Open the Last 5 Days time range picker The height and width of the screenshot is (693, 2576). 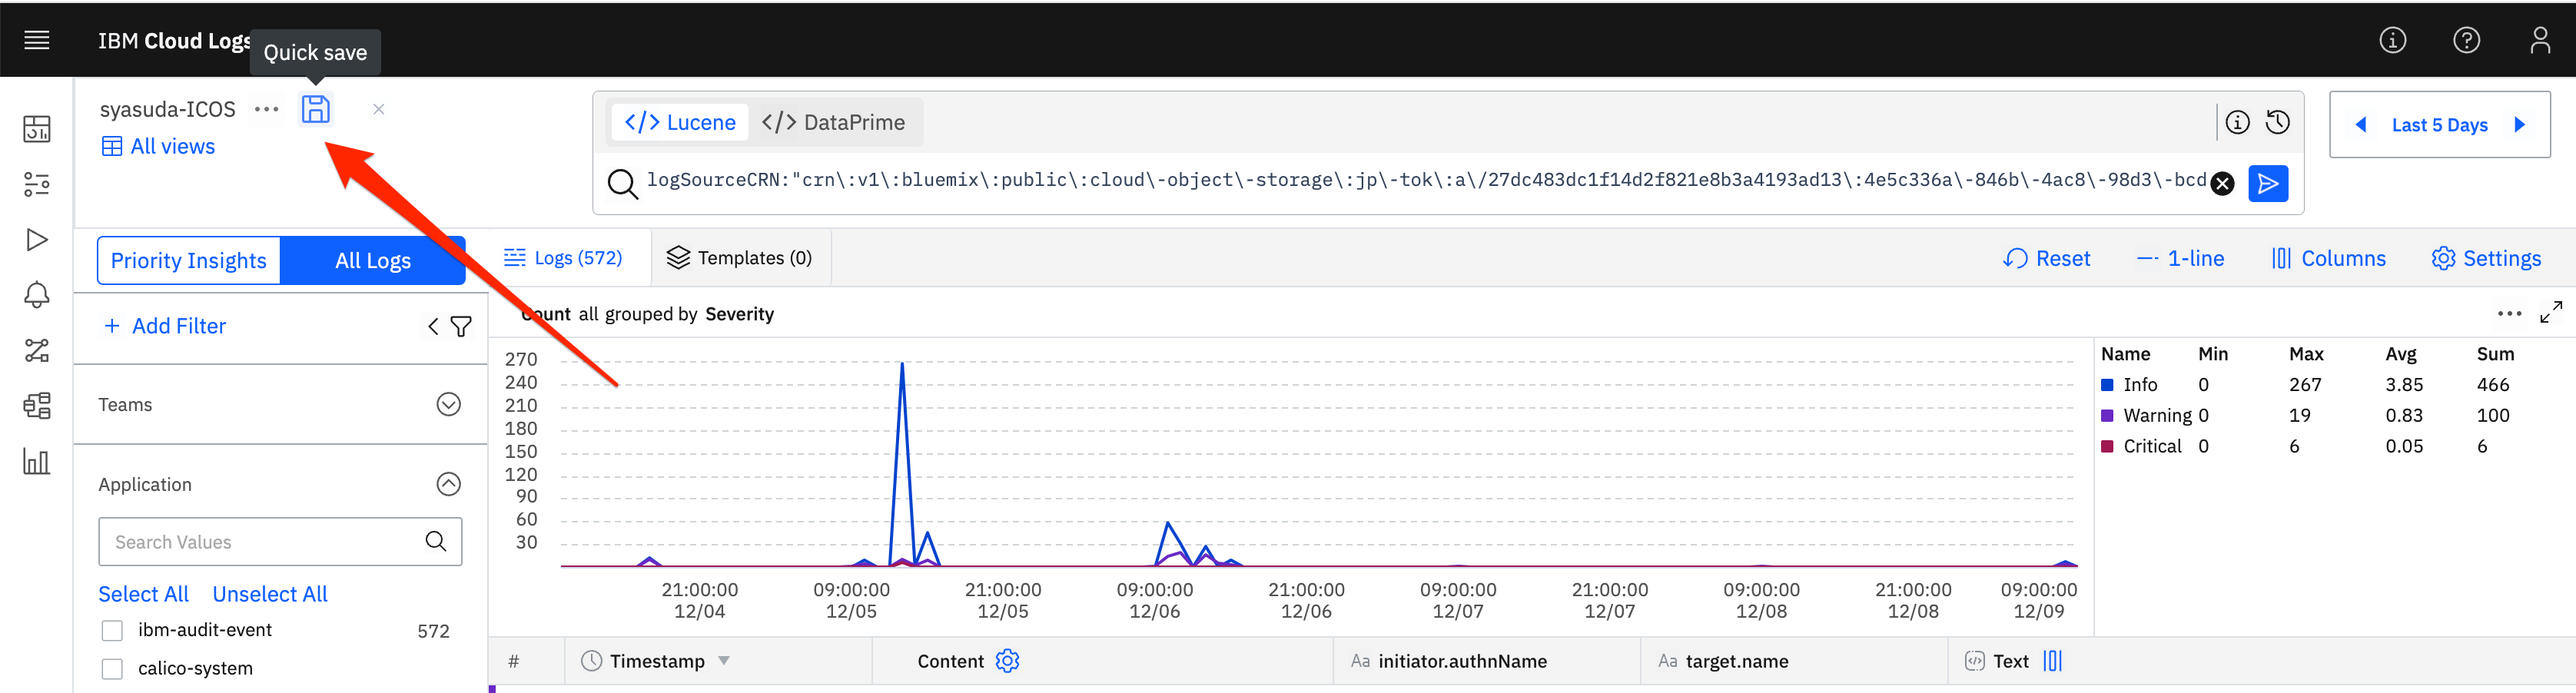2439,125
